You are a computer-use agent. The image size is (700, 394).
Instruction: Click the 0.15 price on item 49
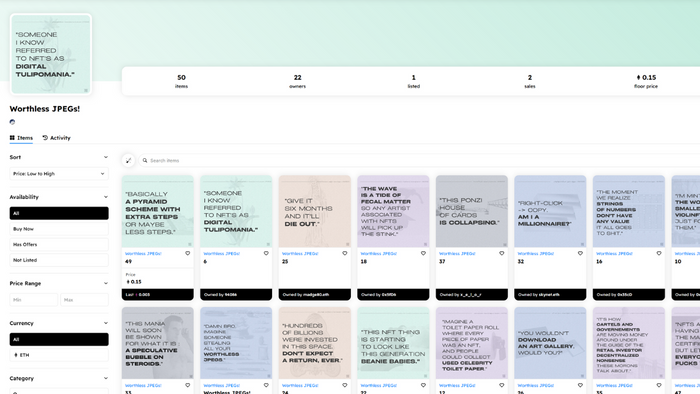[134, 282]
